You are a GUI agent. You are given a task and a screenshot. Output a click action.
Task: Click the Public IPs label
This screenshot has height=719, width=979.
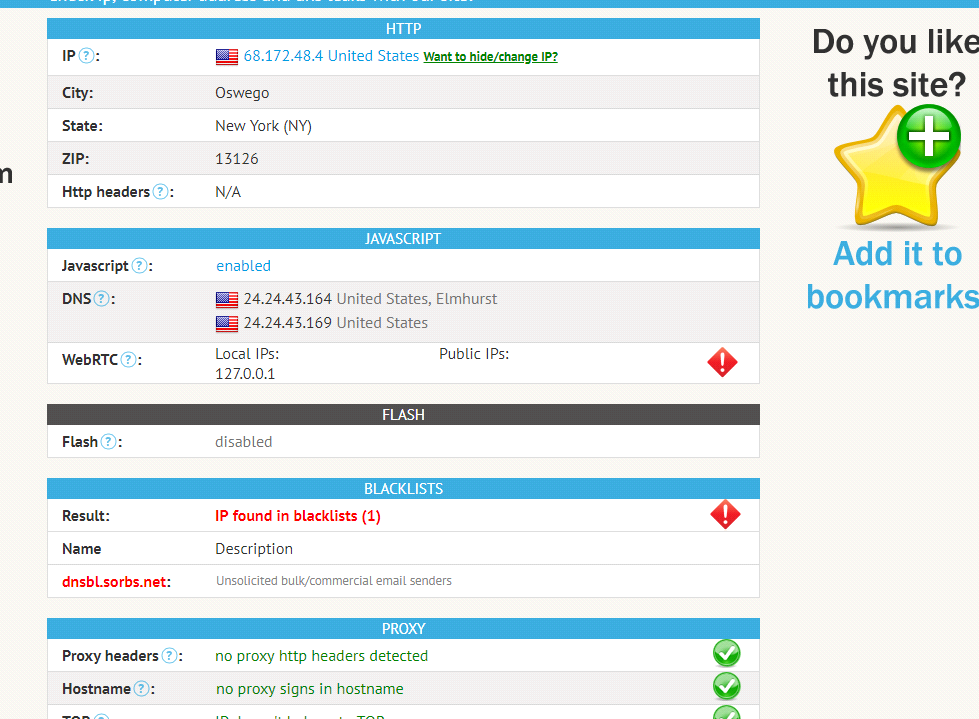[474, 354]
